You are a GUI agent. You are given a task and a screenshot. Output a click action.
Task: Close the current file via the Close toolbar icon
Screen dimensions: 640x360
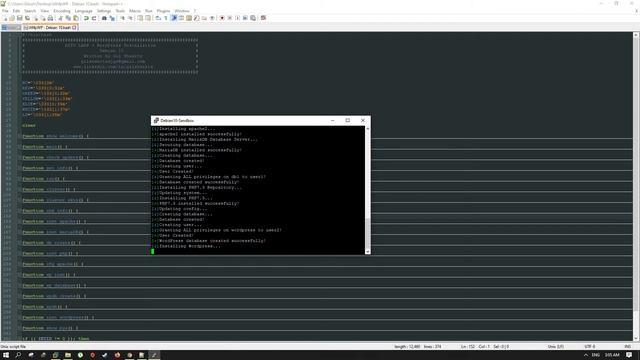pos(35,18)
